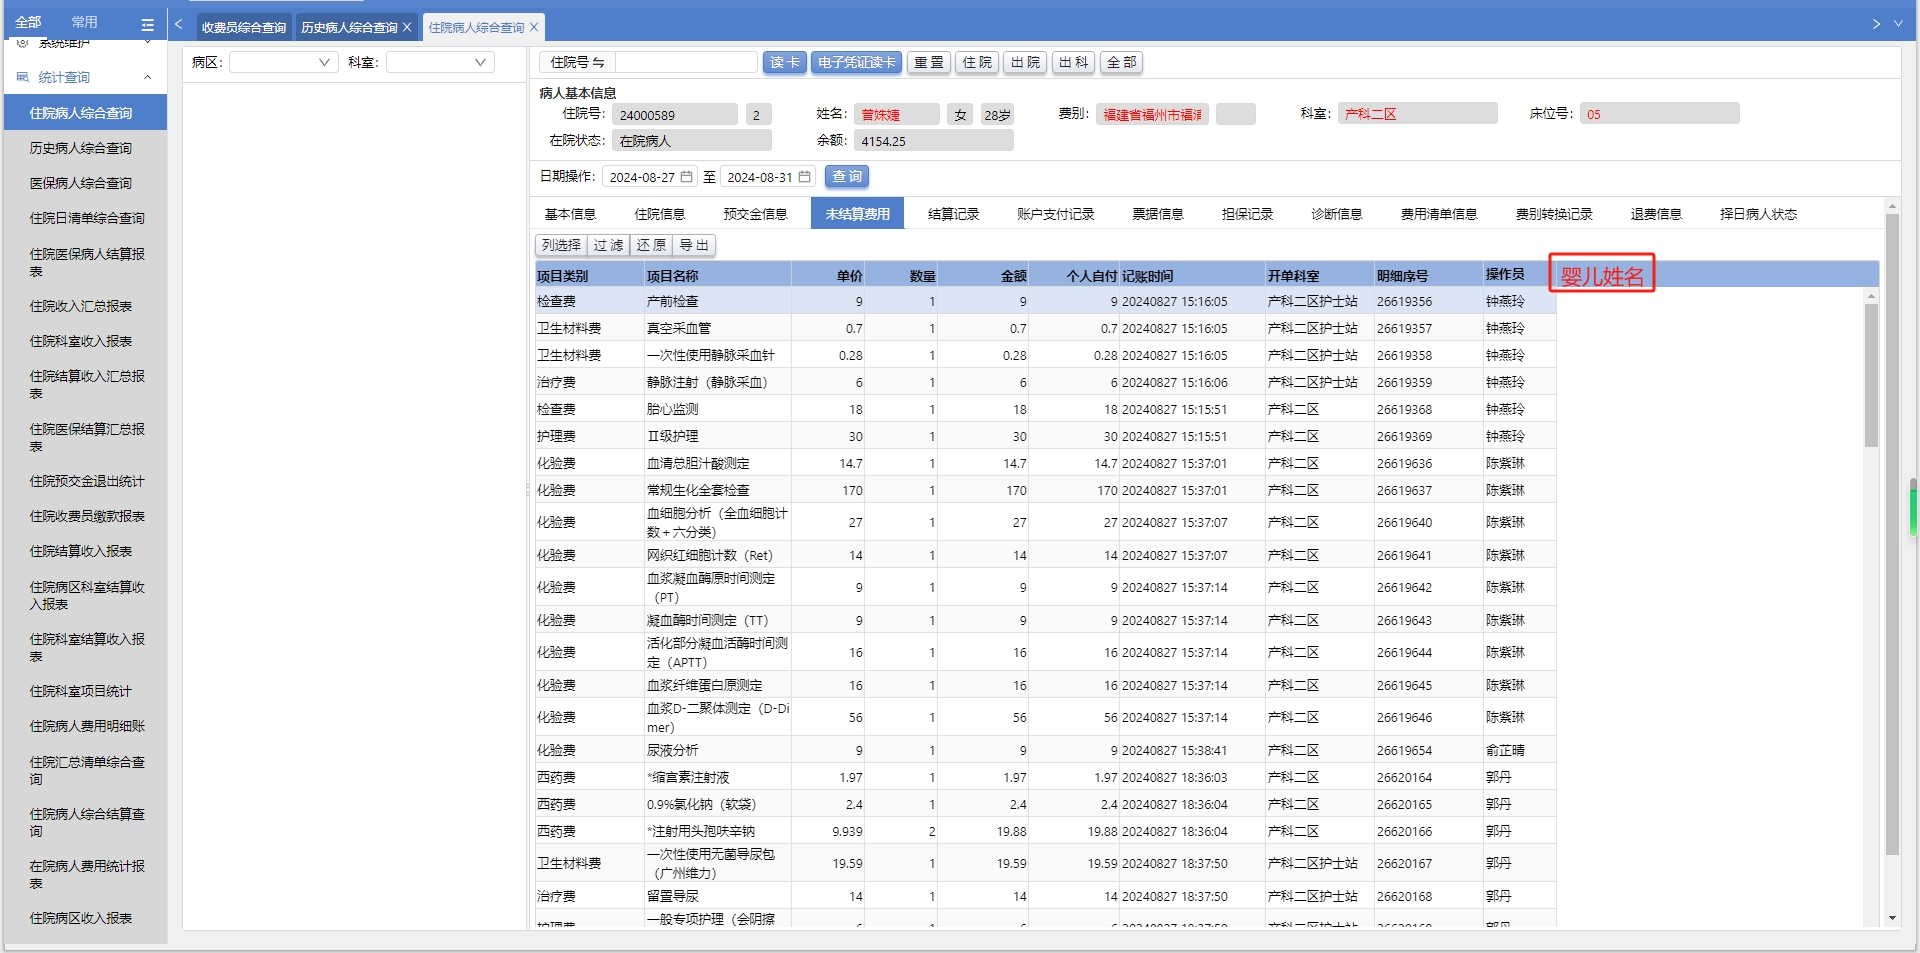Open 住院病人费用明细账 in the sidebar
The image size is (1920, 953).
pyautogui.click(x=86, y=726)
